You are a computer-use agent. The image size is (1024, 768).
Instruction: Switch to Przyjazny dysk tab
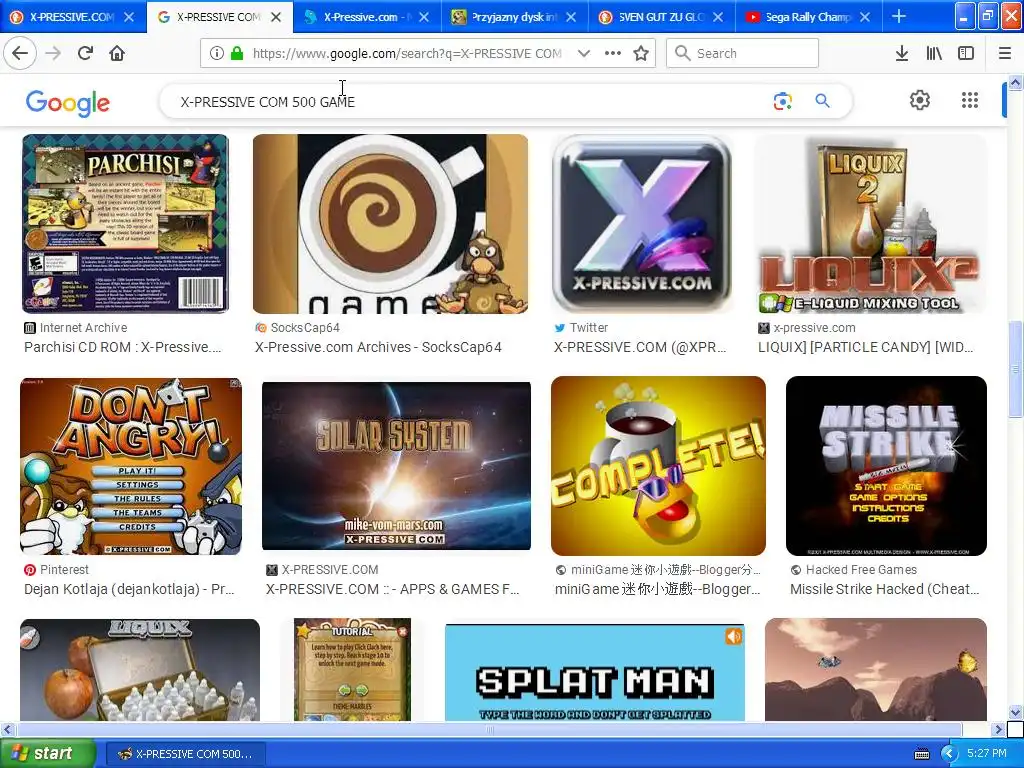click(x=514, y=17)
